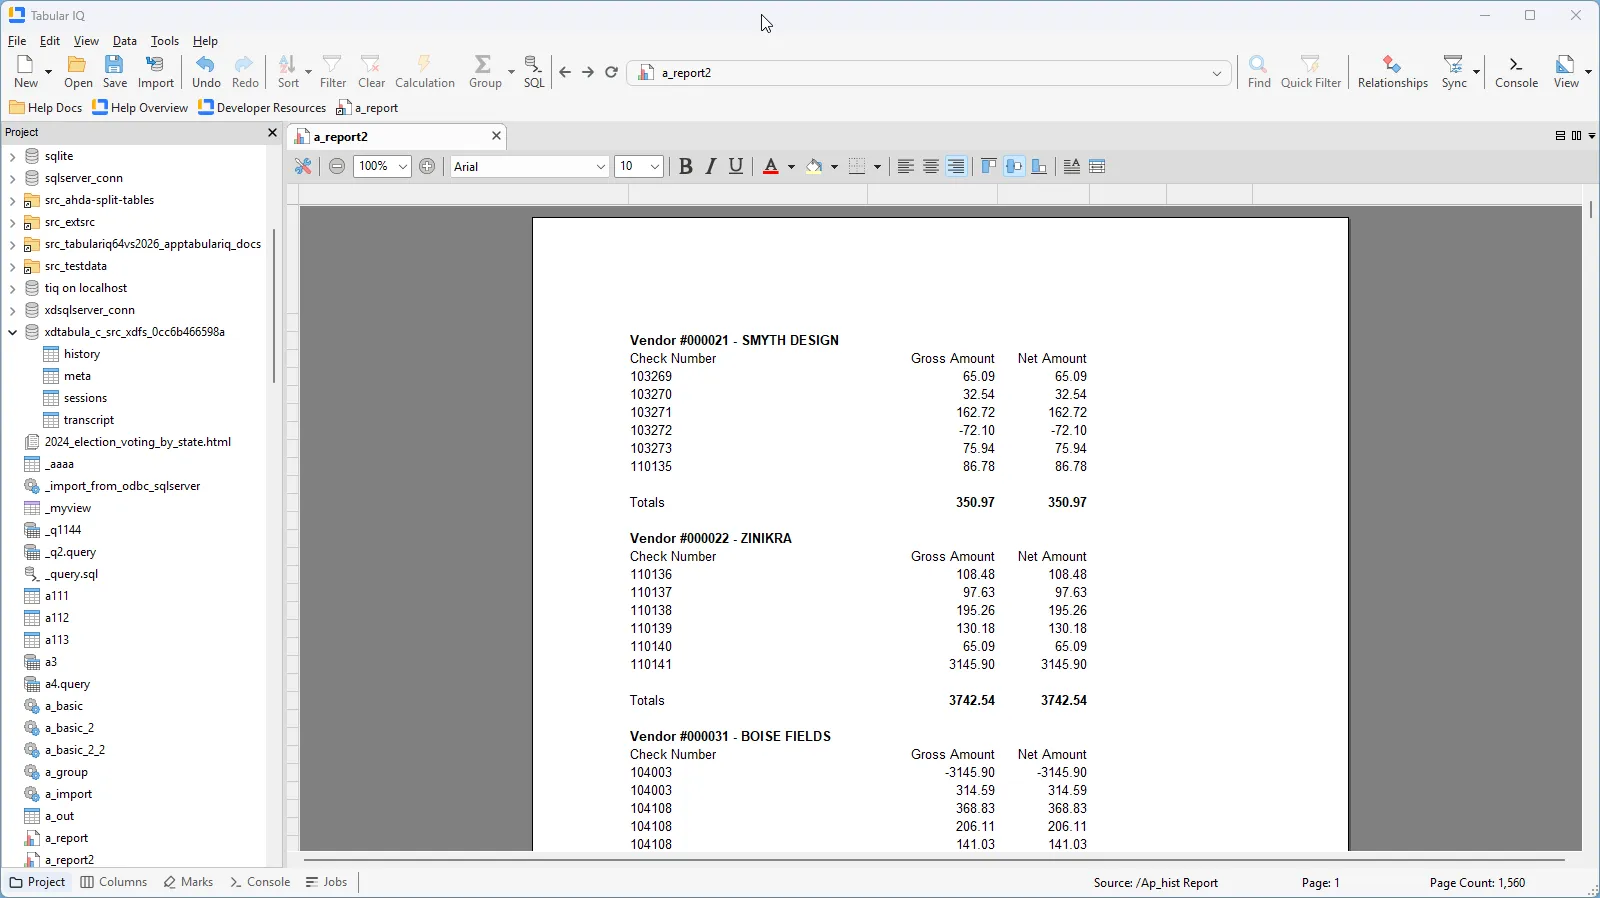Image resolution: width=1600 pixels, height=898 pixels.
Task: Open the zoom percentage dropdown
Action: click(x=402, y=166)
